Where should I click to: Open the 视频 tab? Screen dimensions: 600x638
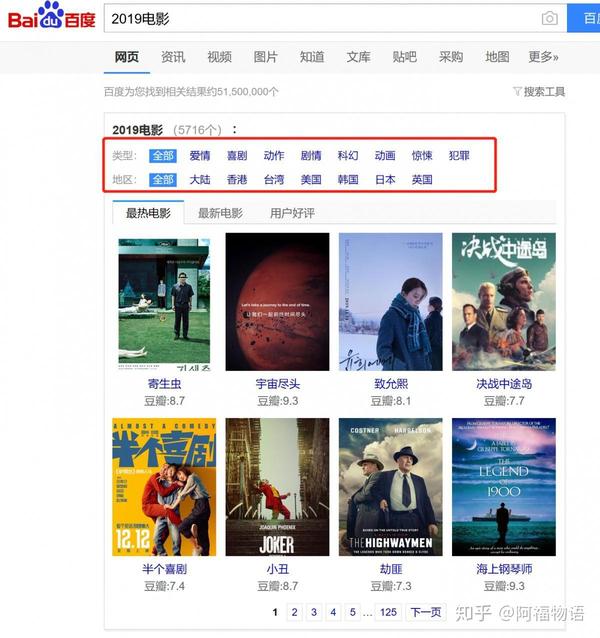[219, 57]
